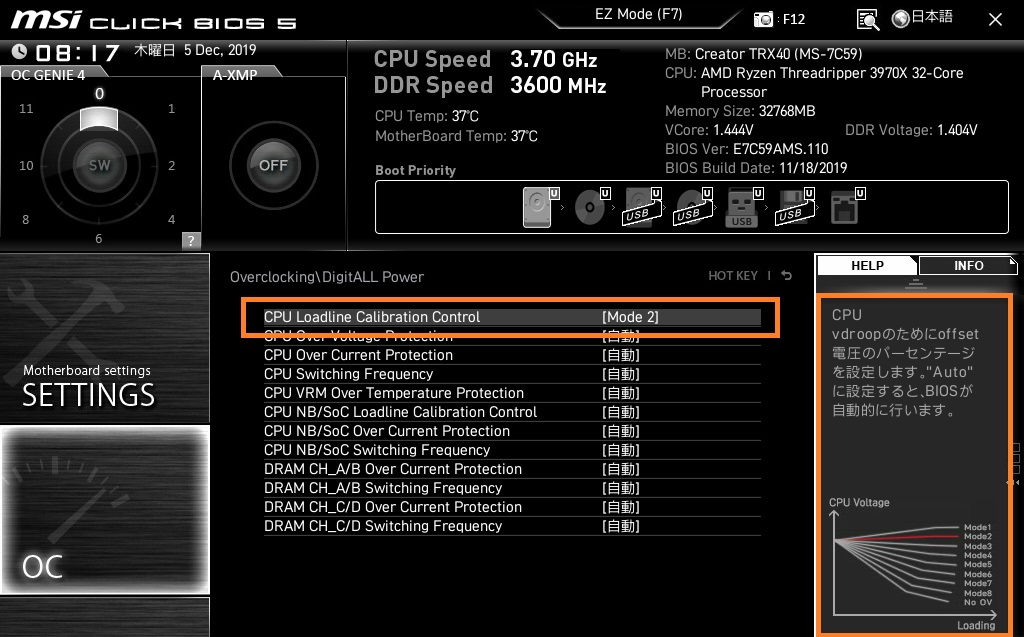The width and height of the screenshot is (1024, 637).
Task: Open CPU NB/SoC Over Current Protection
Action: [x=512, y=431]
